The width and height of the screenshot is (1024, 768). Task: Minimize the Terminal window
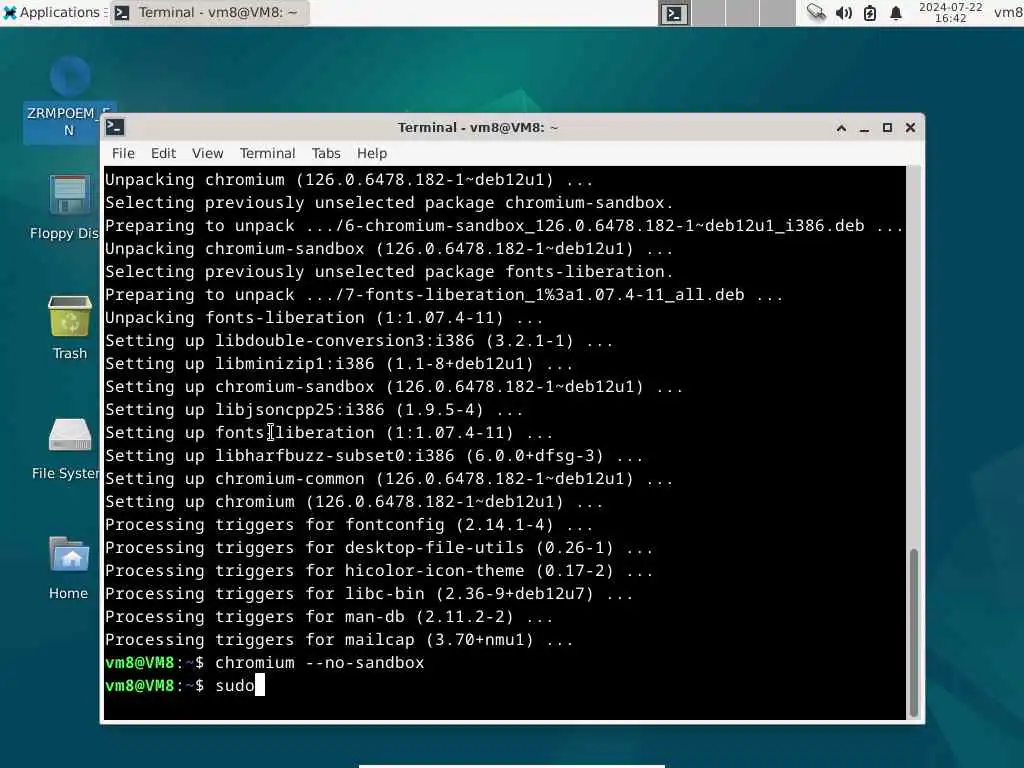click(x=864, y=129)
